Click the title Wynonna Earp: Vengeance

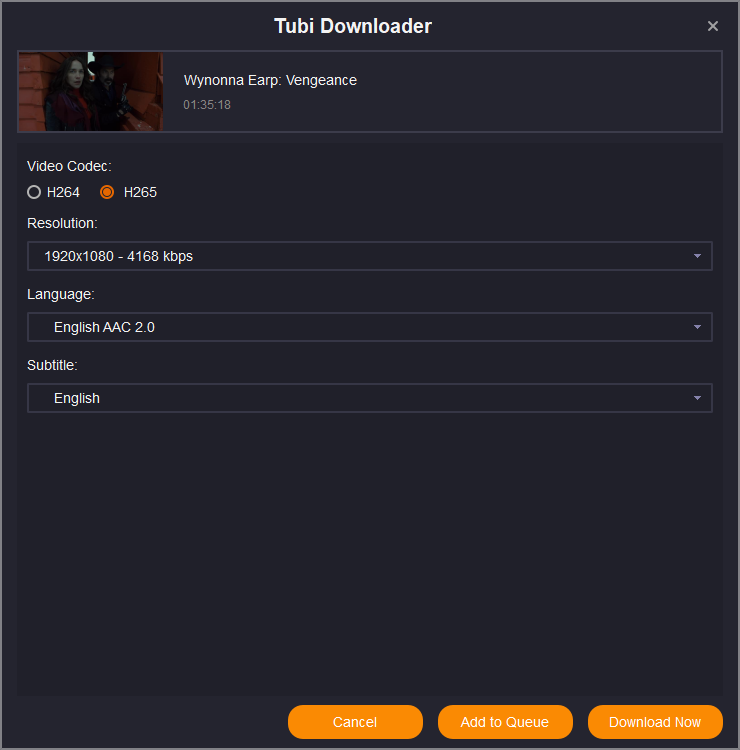point(270,80)
